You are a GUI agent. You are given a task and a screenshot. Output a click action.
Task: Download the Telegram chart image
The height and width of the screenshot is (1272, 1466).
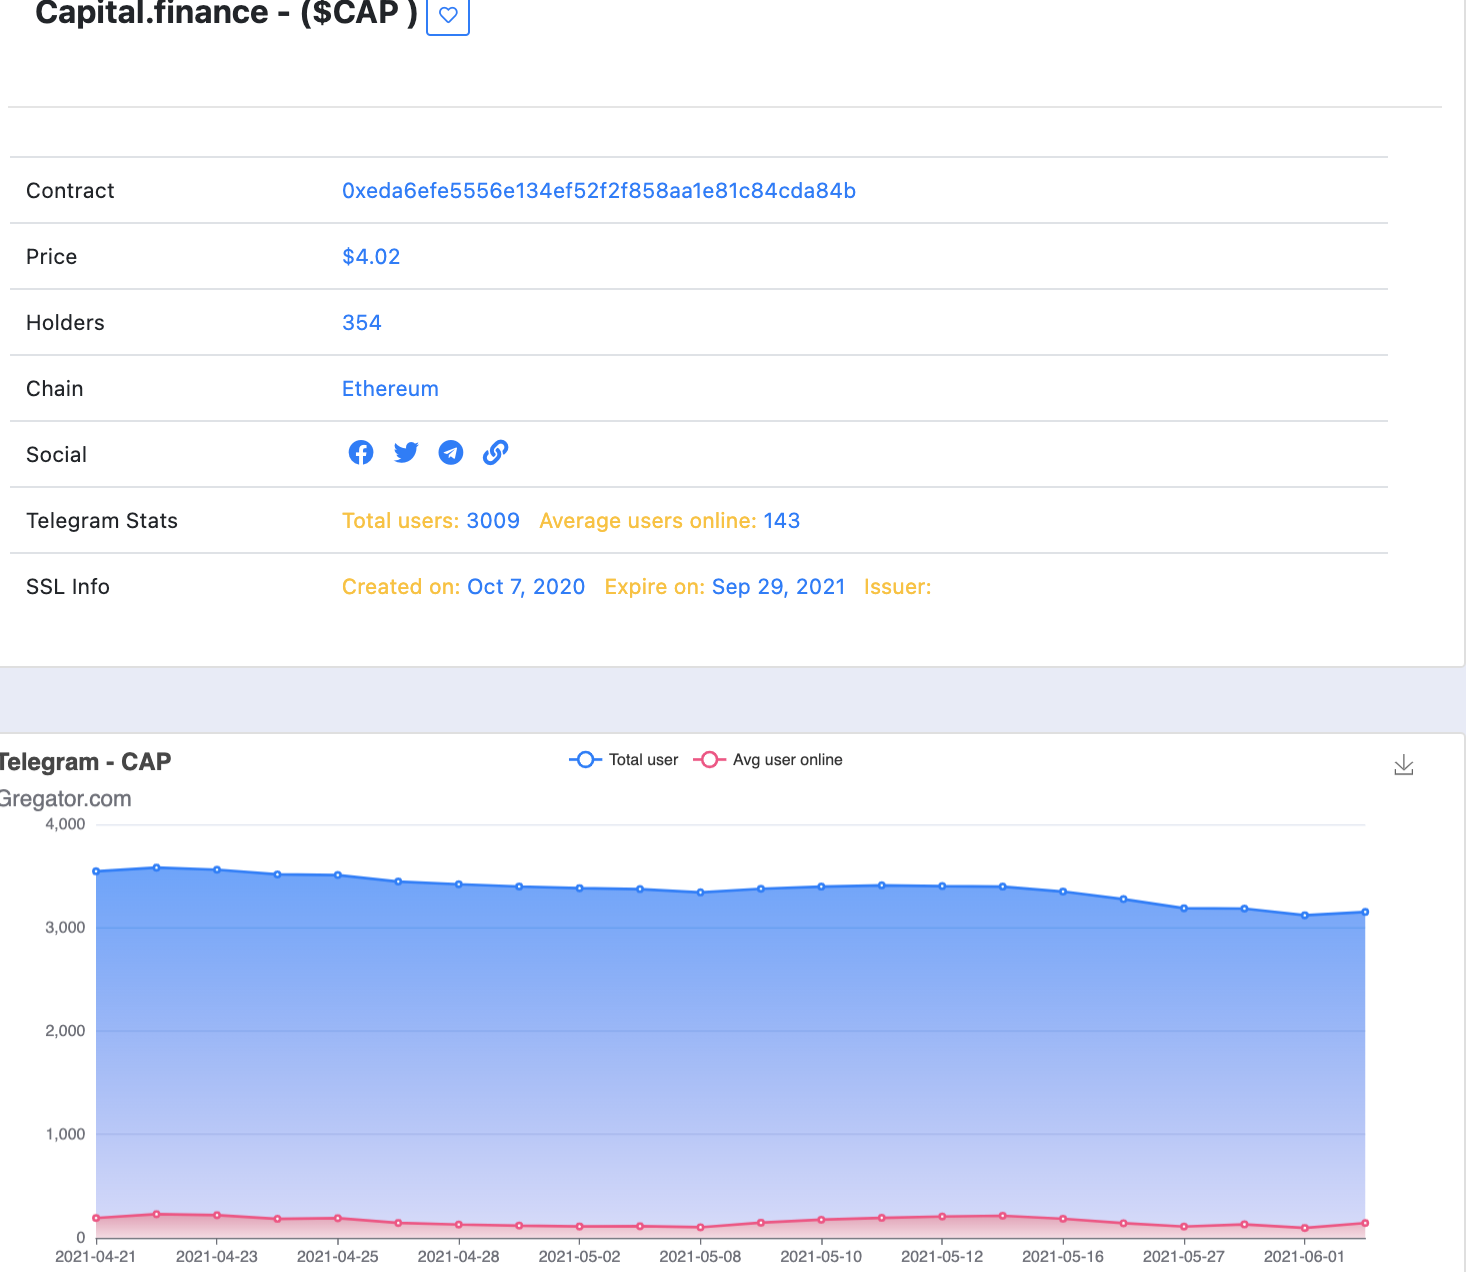click(1404, 765)
